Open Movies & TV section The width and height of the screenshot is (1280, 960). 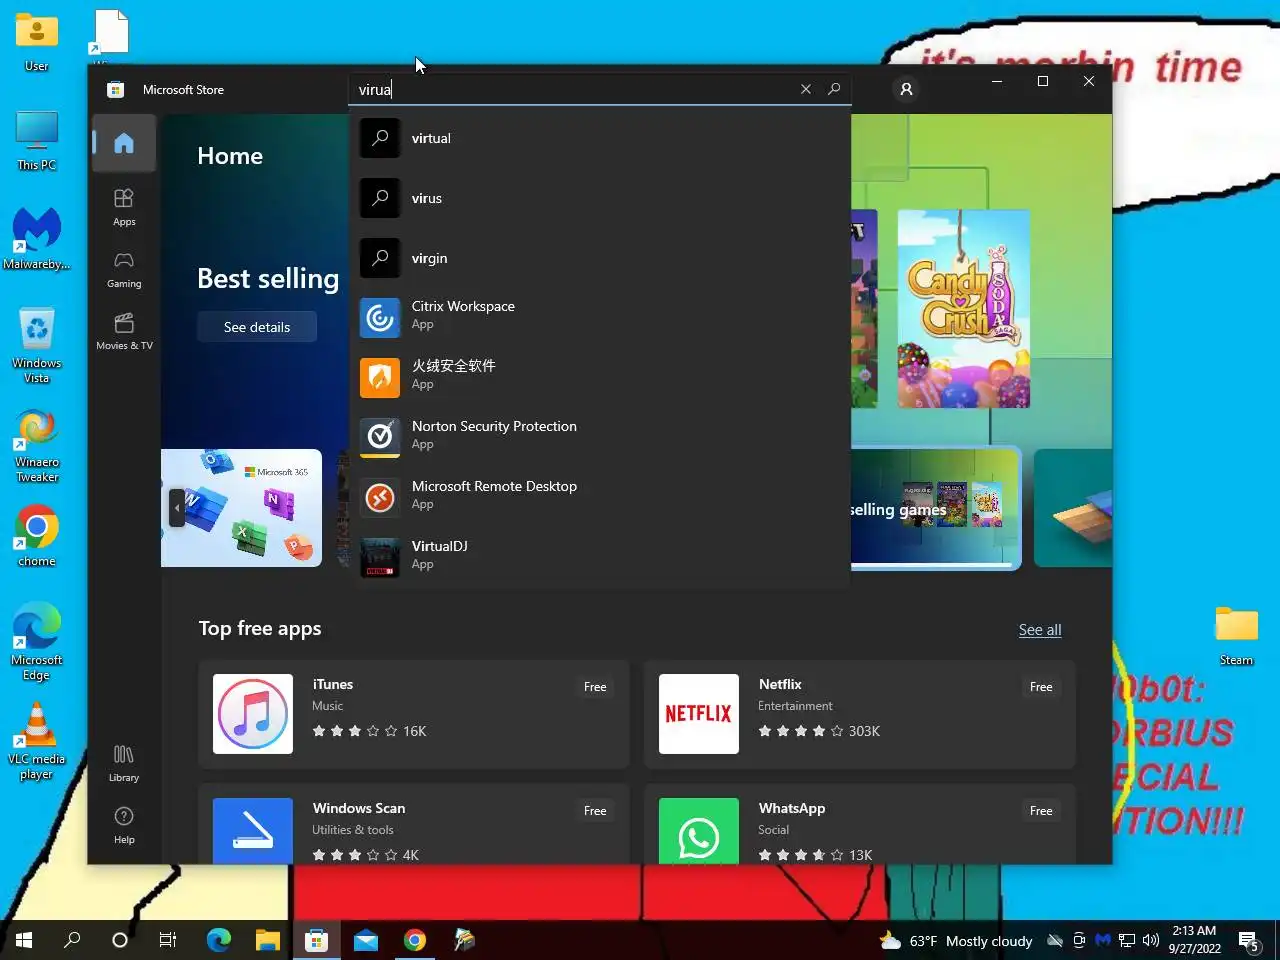(124, 332)
